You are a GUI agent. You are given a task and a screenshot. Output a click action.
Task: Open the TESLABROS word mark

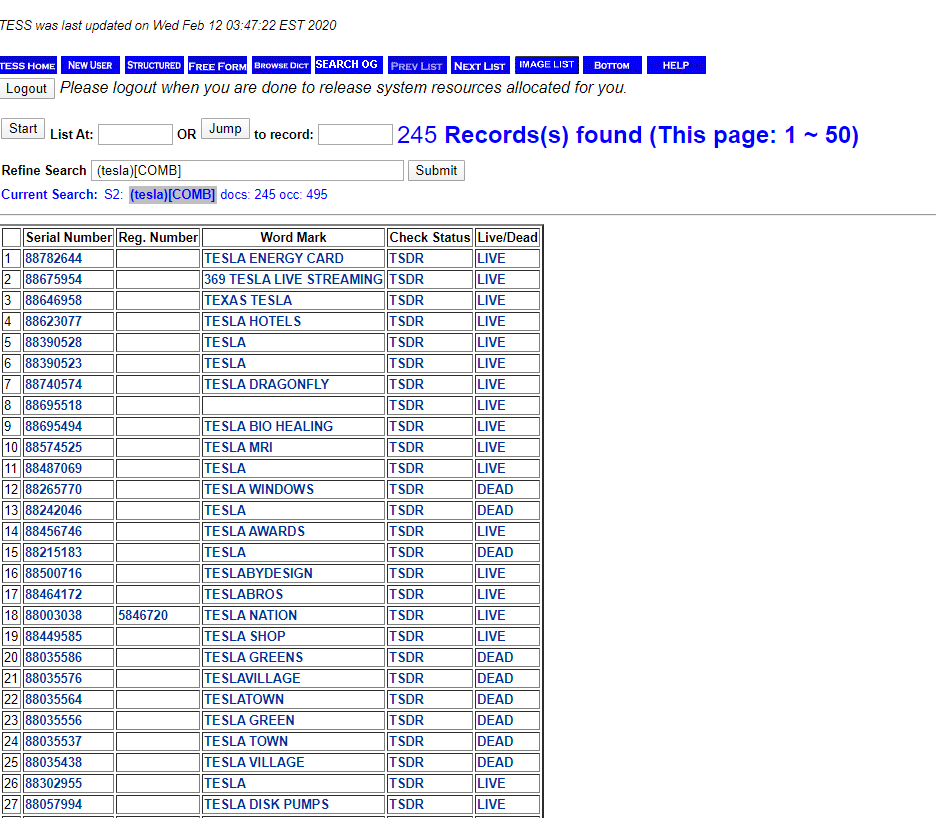[x=244, y=594]
